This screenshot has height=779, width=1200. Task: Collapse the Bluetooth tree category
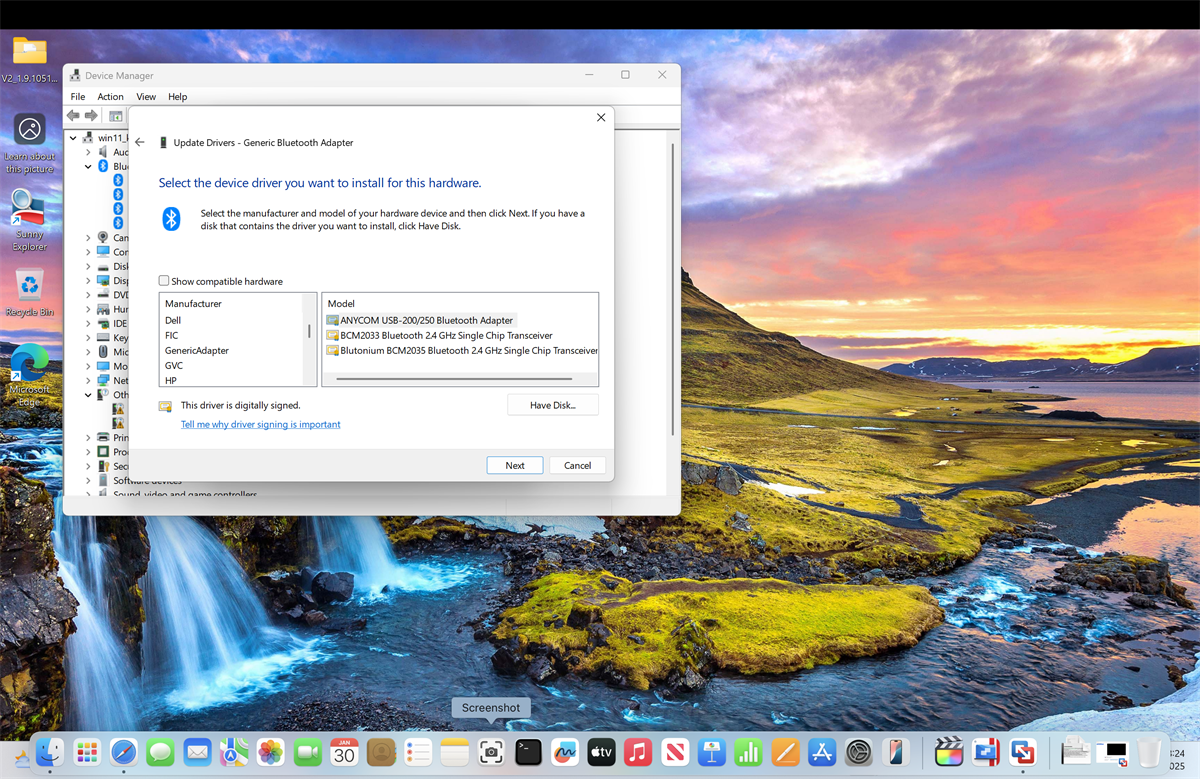88,167
